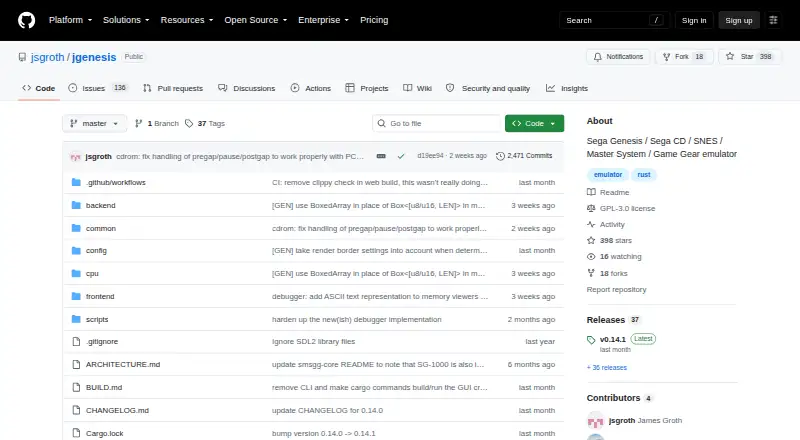Open the scripts folder
800x440 pixels.
click(x=97, y=319)
